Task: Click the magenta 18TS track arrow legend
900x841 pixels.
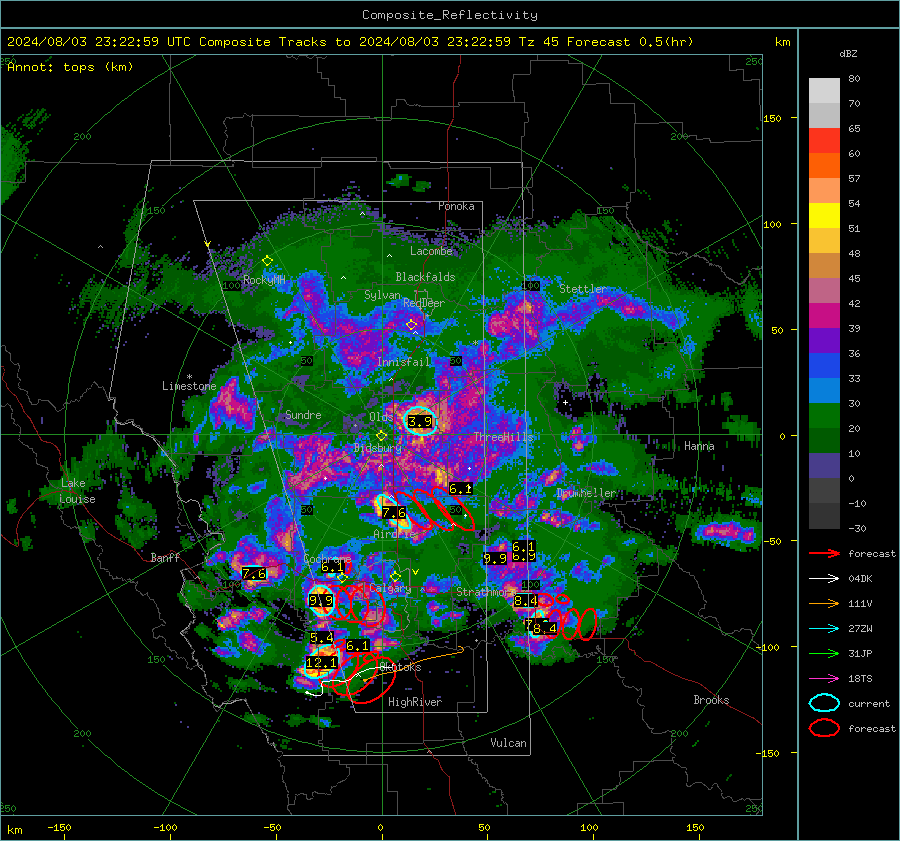Action: click(824, 679)
